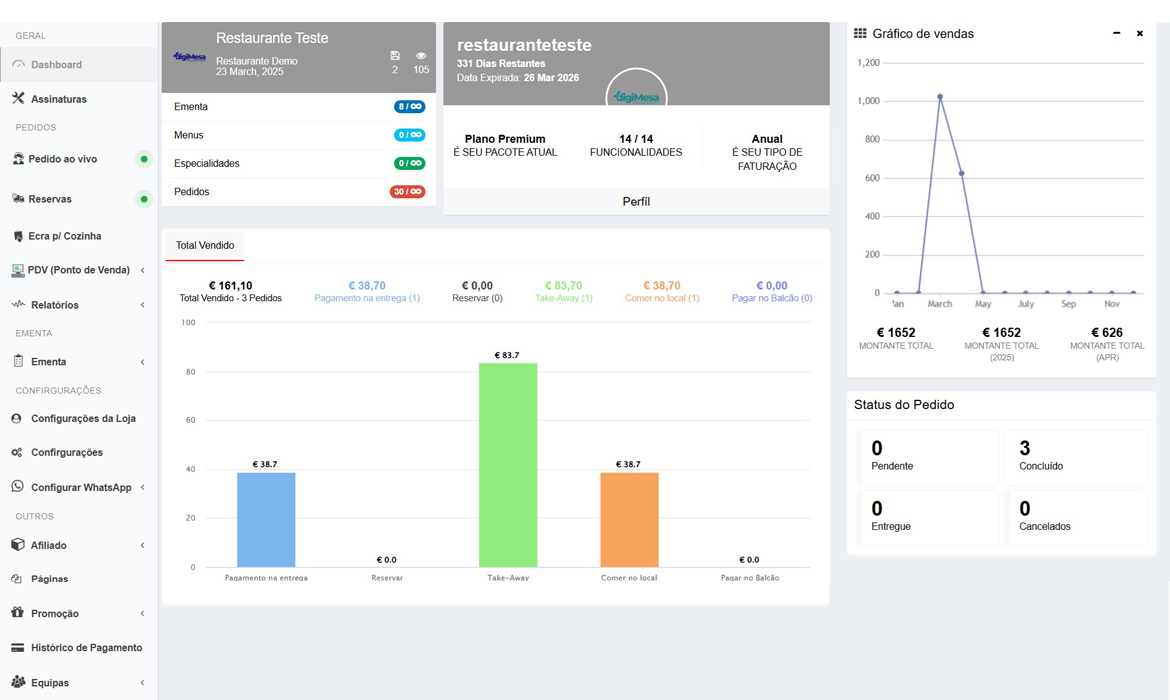The height and width of the screenshot is (700, 1170).
Task: Click the Perfil button
Action: pyautogui.click(x=636, y=201)
